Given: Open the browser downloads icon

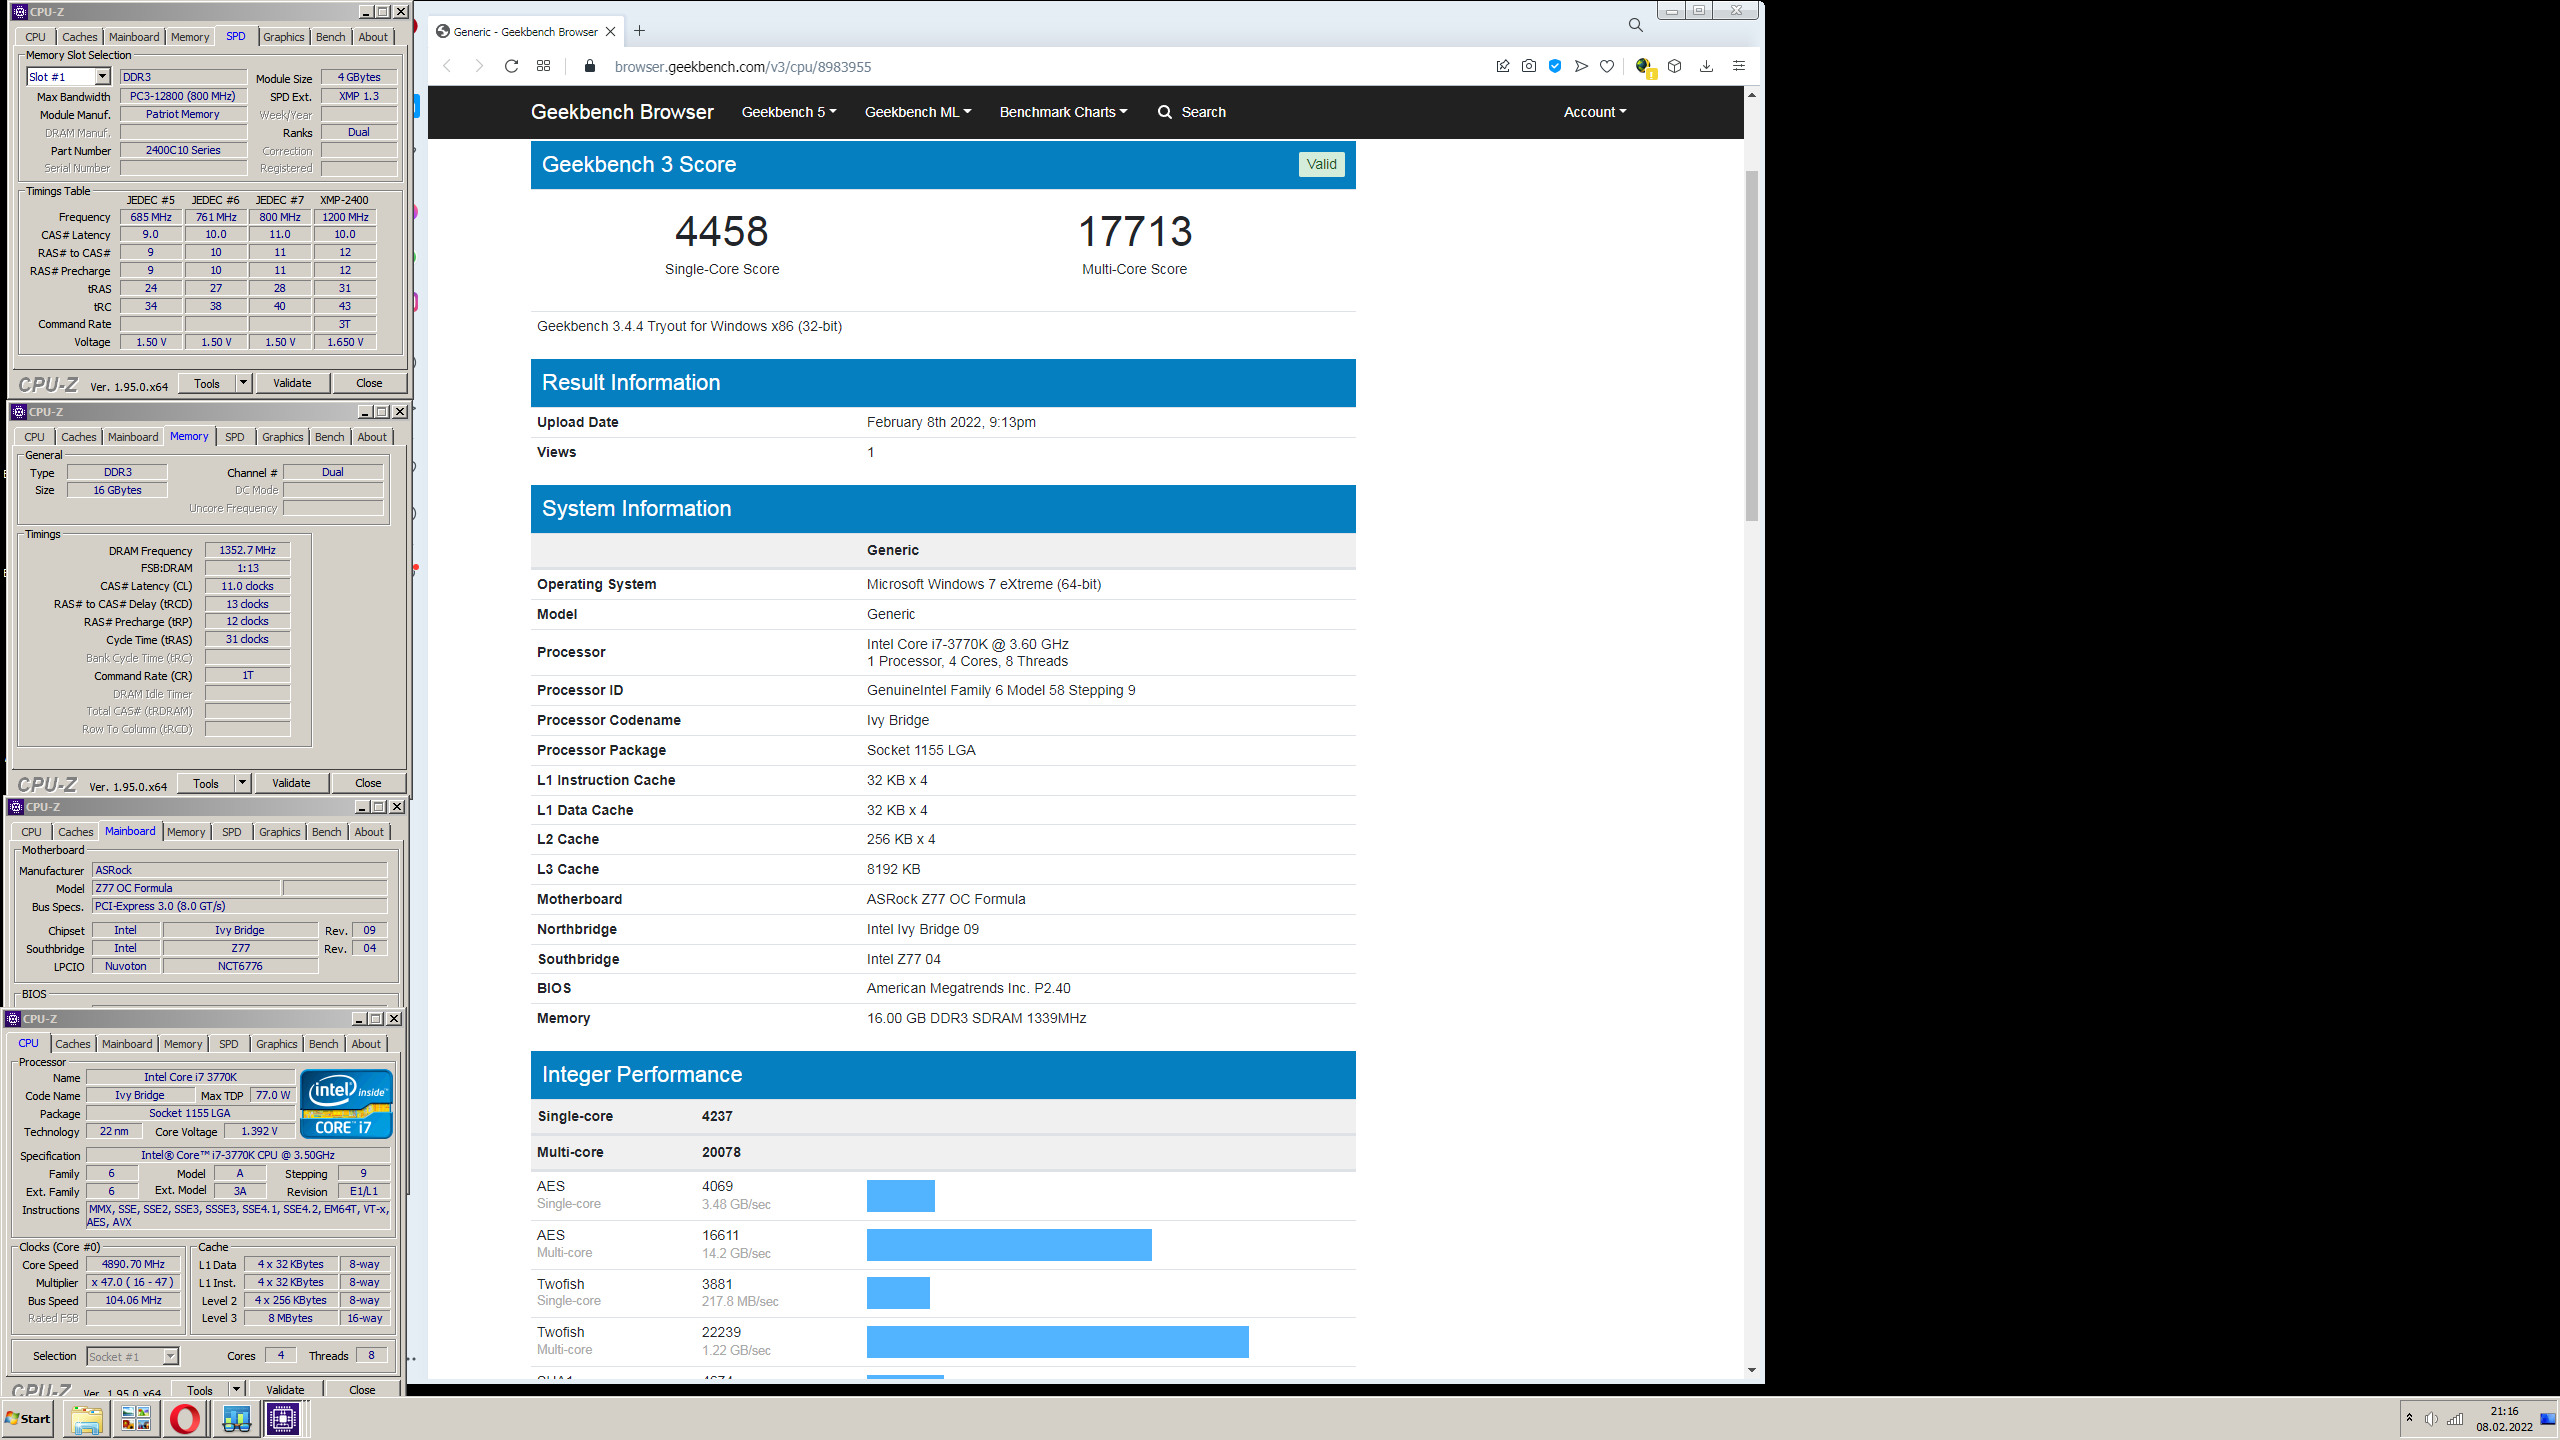Looking at the screenshot, I should [x=1707, y=66].
